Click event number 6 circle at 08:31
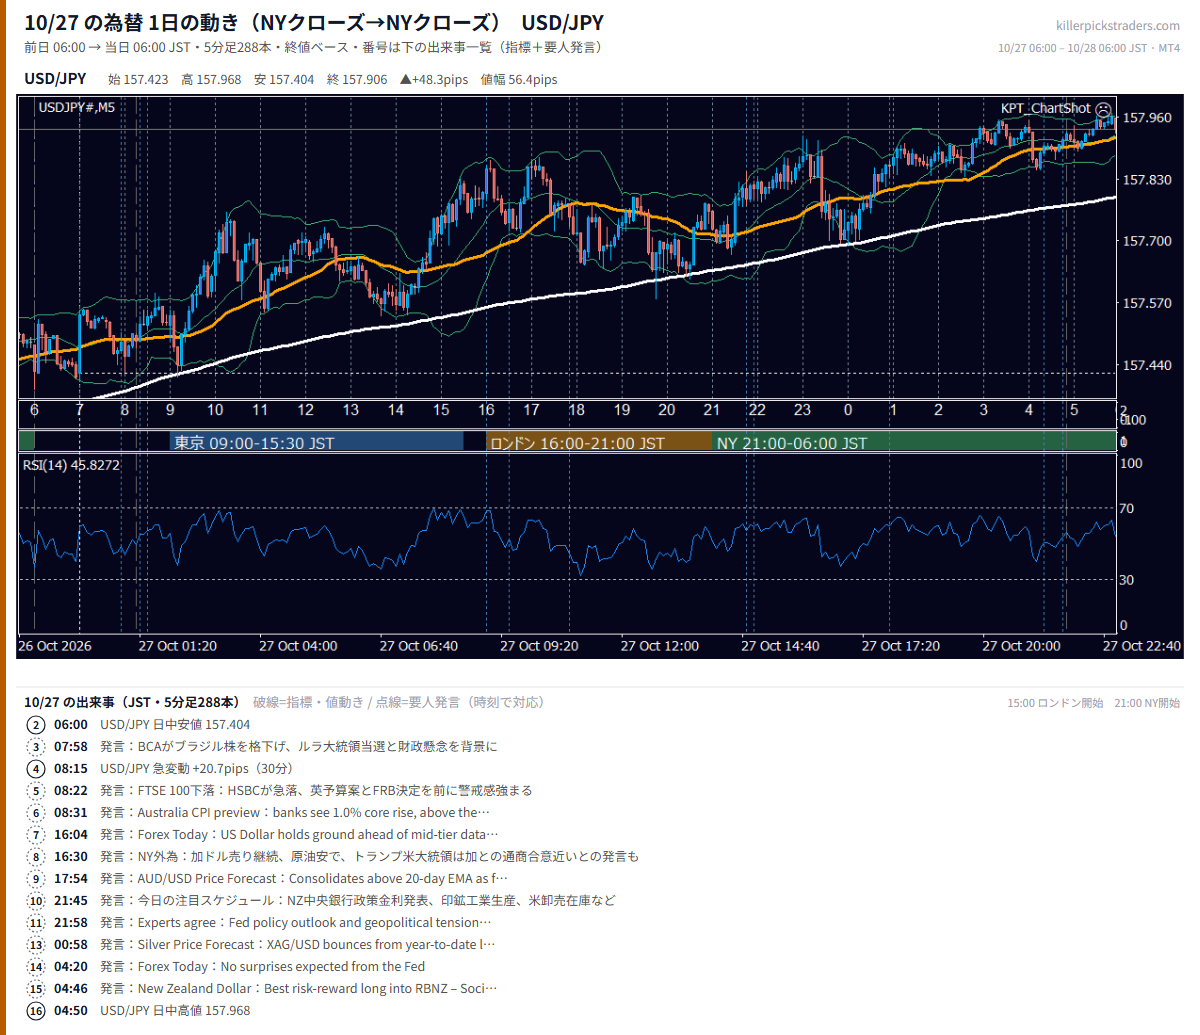Viewport: 1200px width, 1035px height. [x=36, y=813]
